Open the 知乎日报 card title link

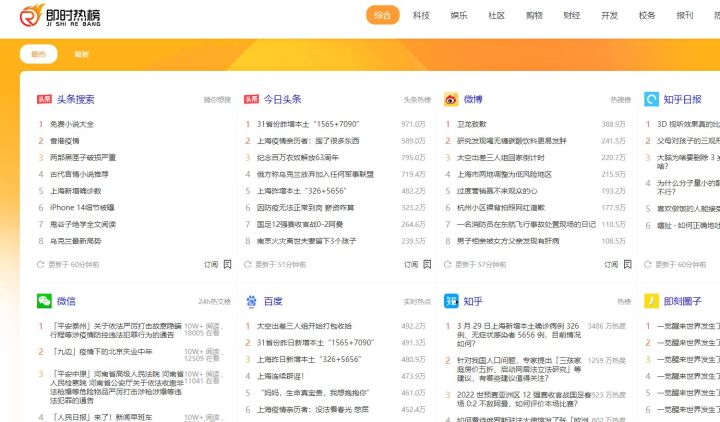click(x=682, y=99)
